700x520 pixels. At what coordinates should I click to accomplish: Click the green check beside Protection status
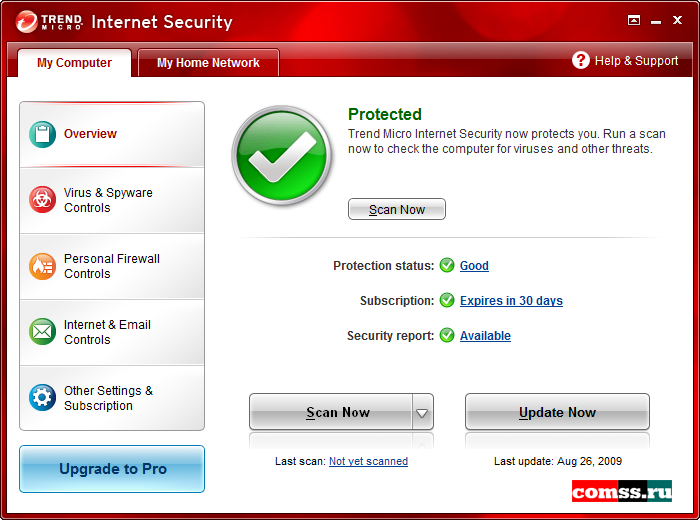coord(447,266)
